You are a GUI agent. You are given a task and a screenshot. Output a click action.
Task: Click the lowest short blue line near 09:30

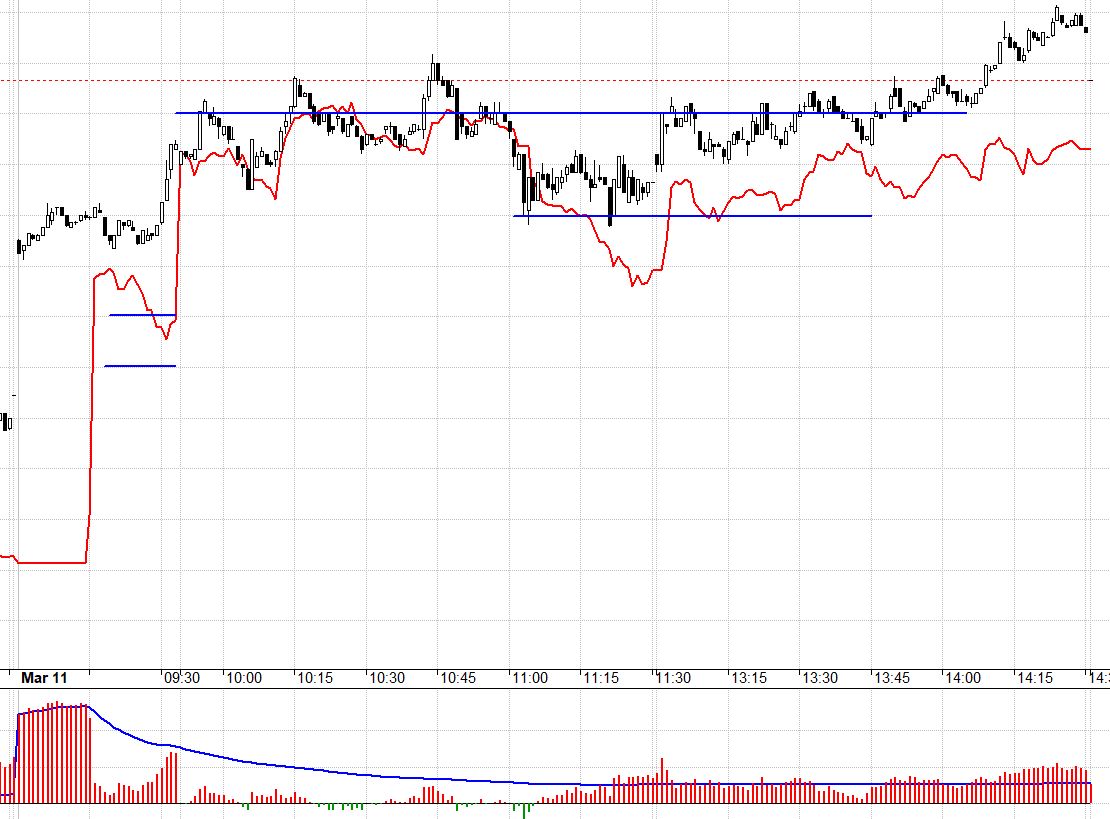(140, 366)
